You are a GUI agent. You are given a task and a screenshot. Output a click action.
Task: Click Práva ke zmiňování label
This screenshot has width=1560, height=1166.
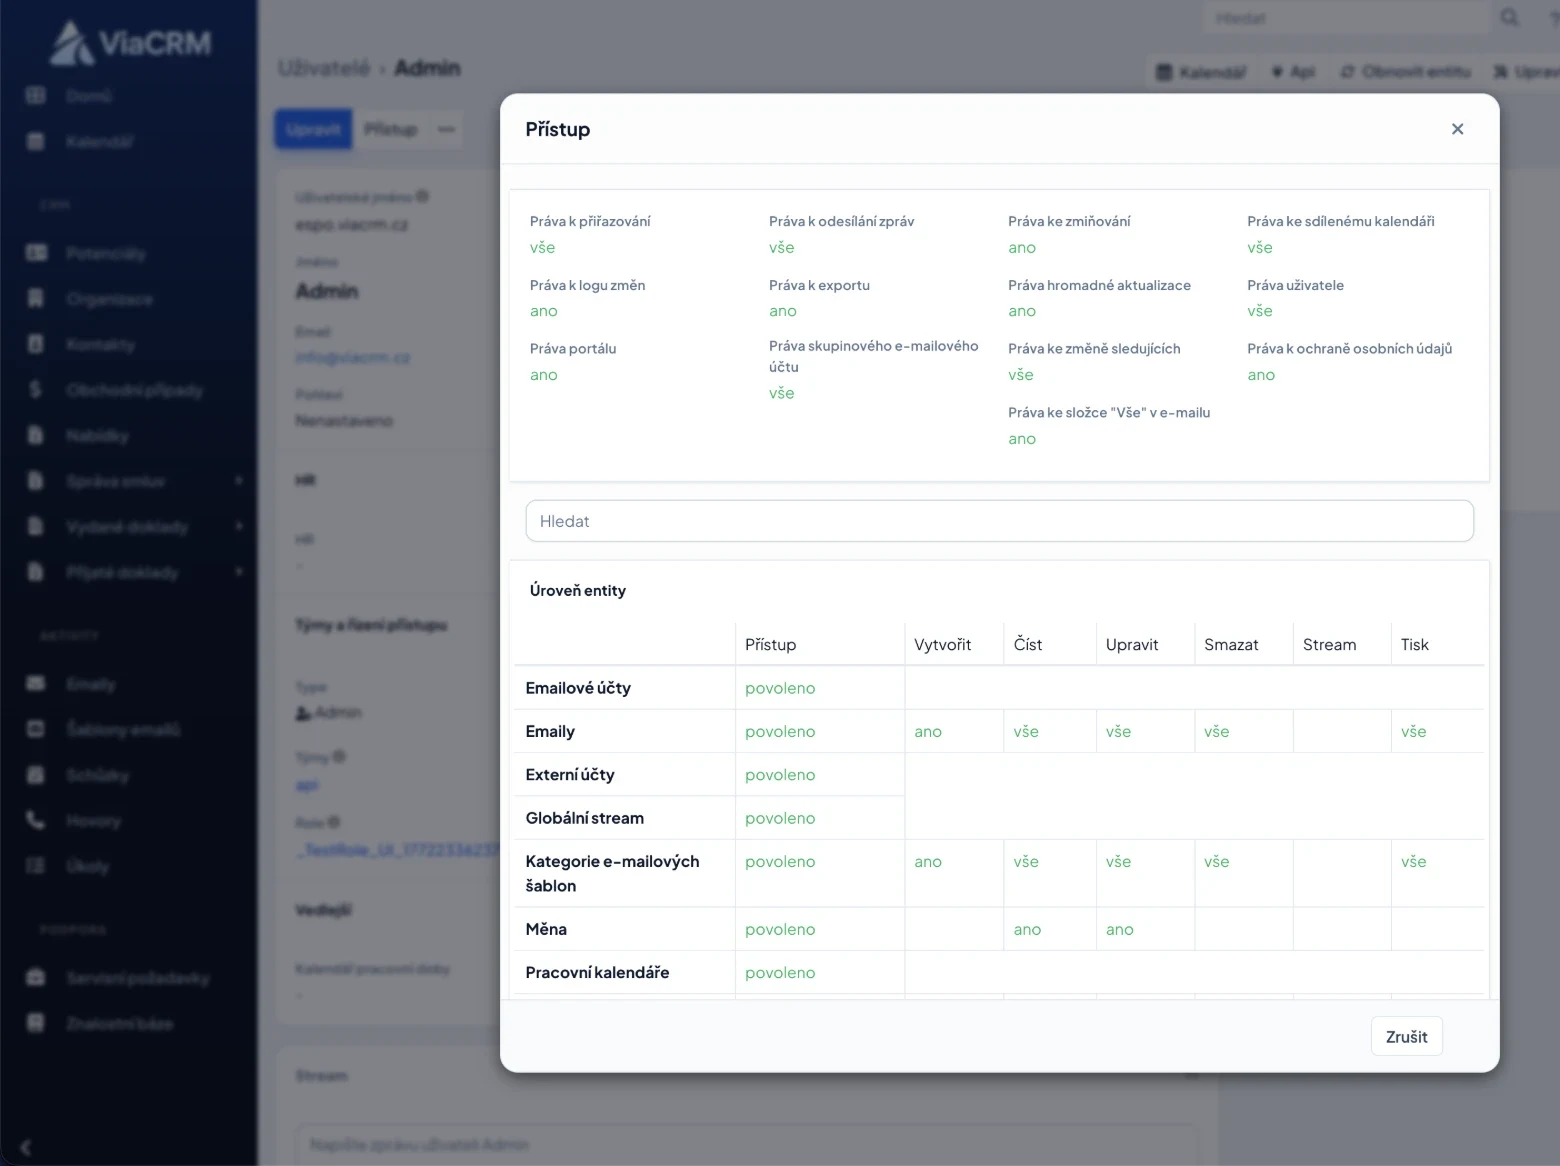(1069, 221)
